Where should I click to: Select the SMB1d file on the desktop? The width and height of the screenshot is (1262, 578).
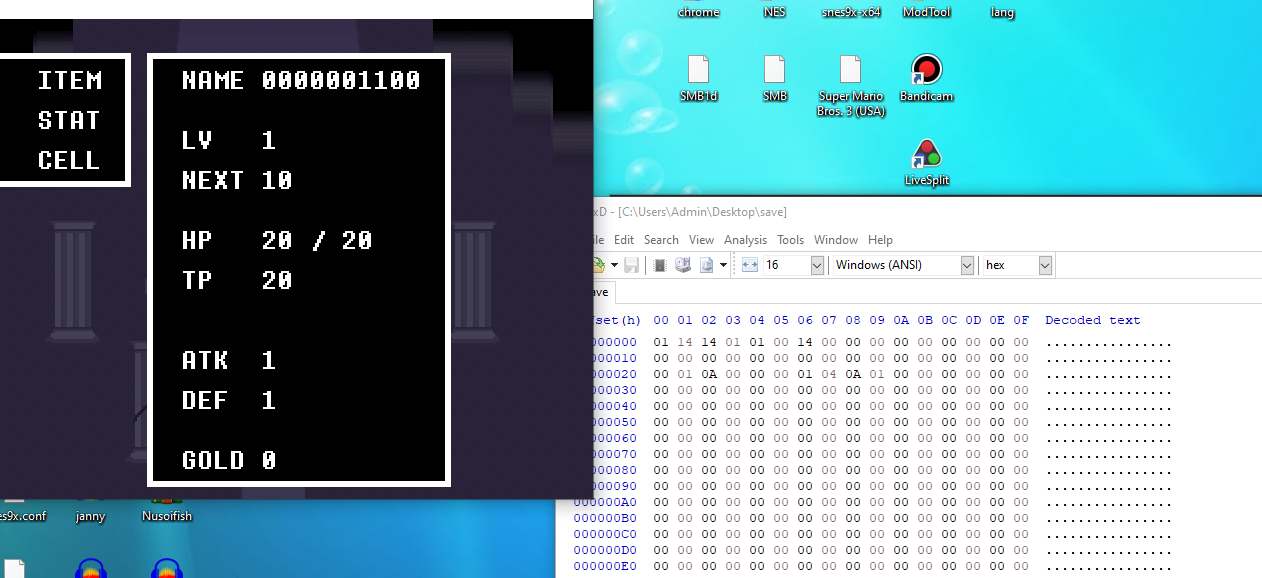tap(699, 78)
